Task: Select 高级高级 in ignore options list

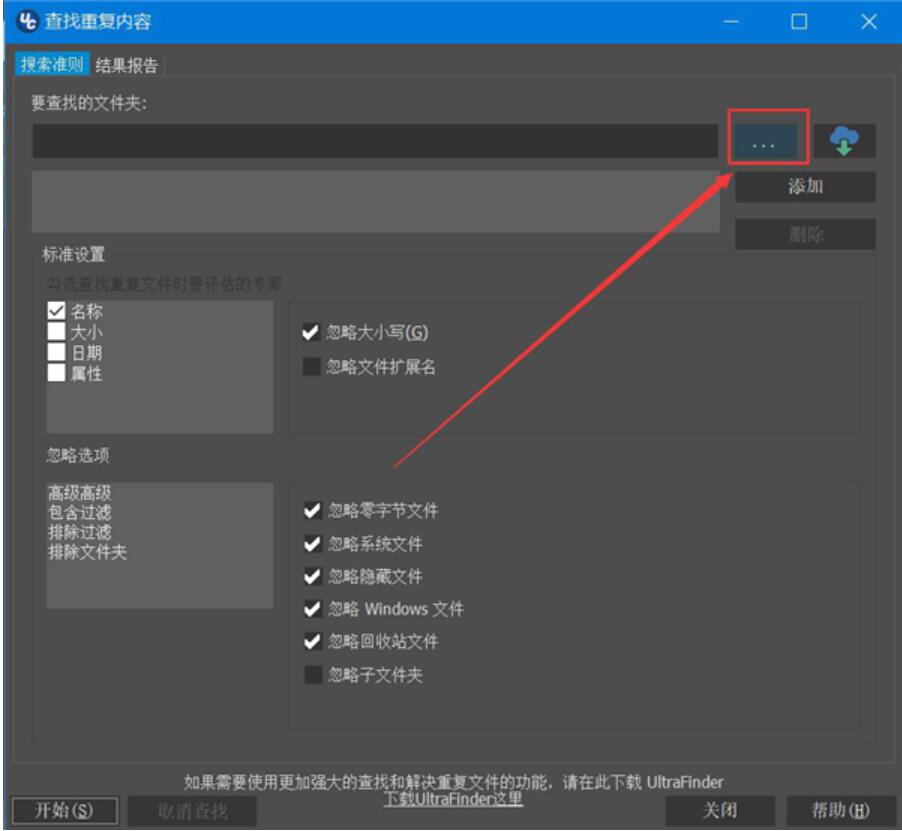Action: (79, 493)
